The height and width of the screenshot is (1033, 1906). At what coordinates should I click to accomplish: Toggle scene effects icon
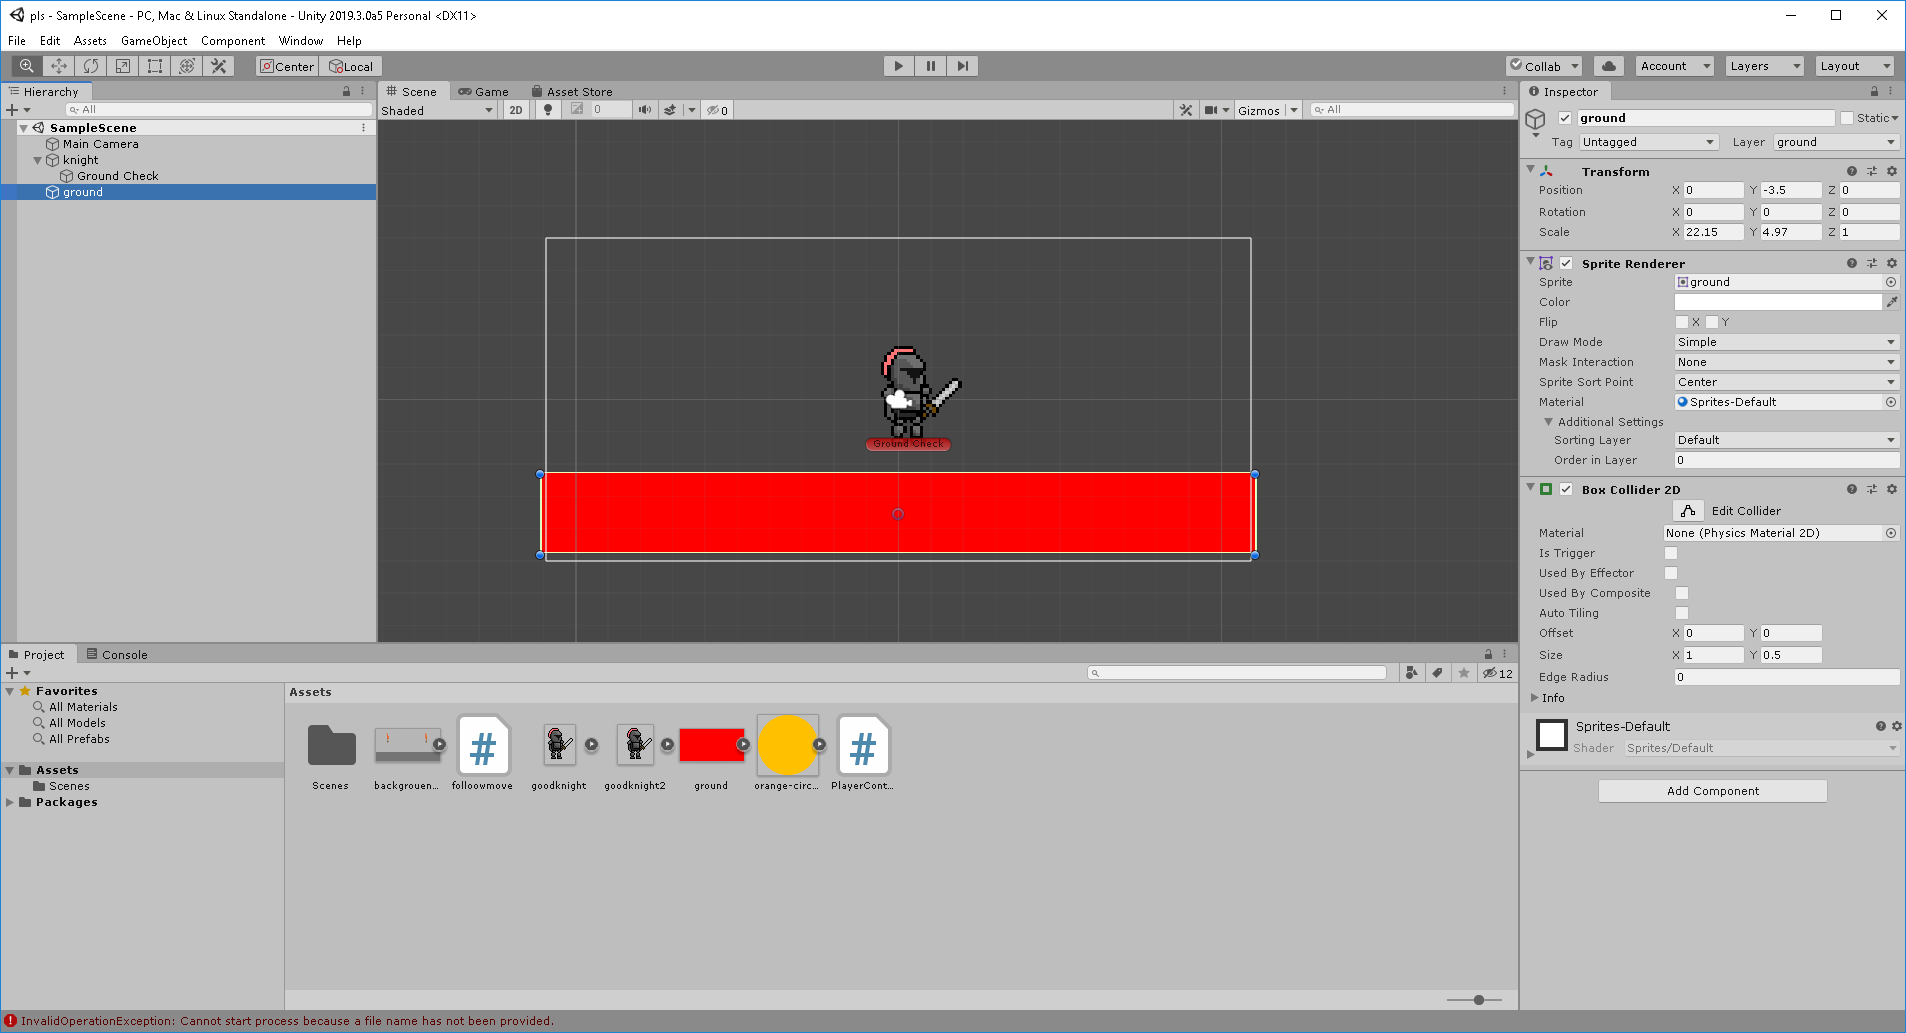671,110
